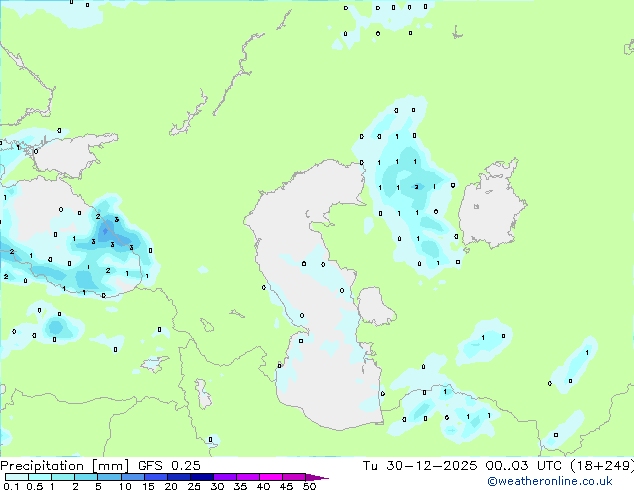Click the 2–5 mm legend swatch
The width and height of the screenshot is (634, 490).
pyautogui.click(x=86, y=477)
